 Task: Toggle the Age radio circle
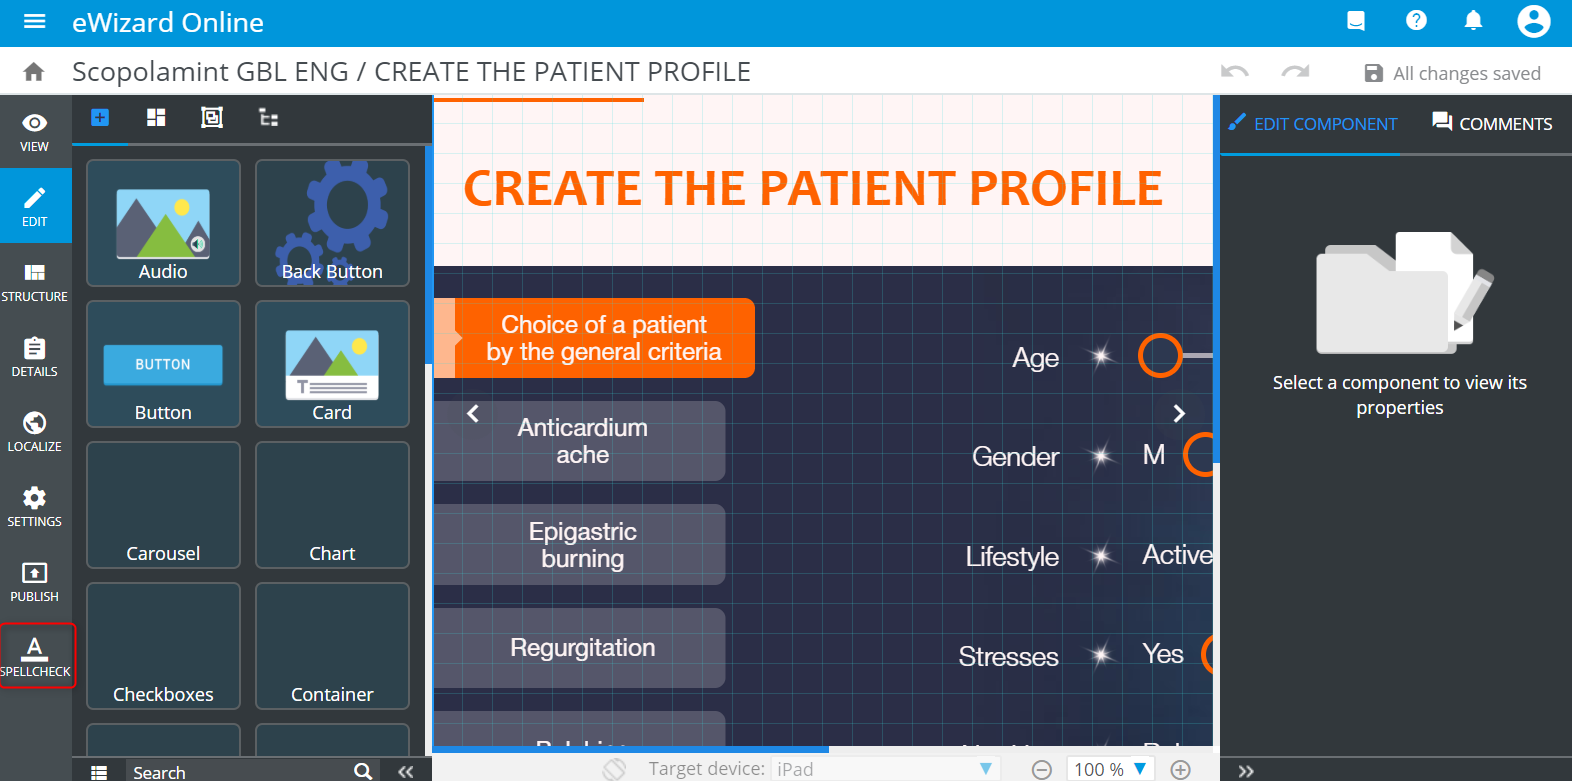click(x=1160, y=355)
